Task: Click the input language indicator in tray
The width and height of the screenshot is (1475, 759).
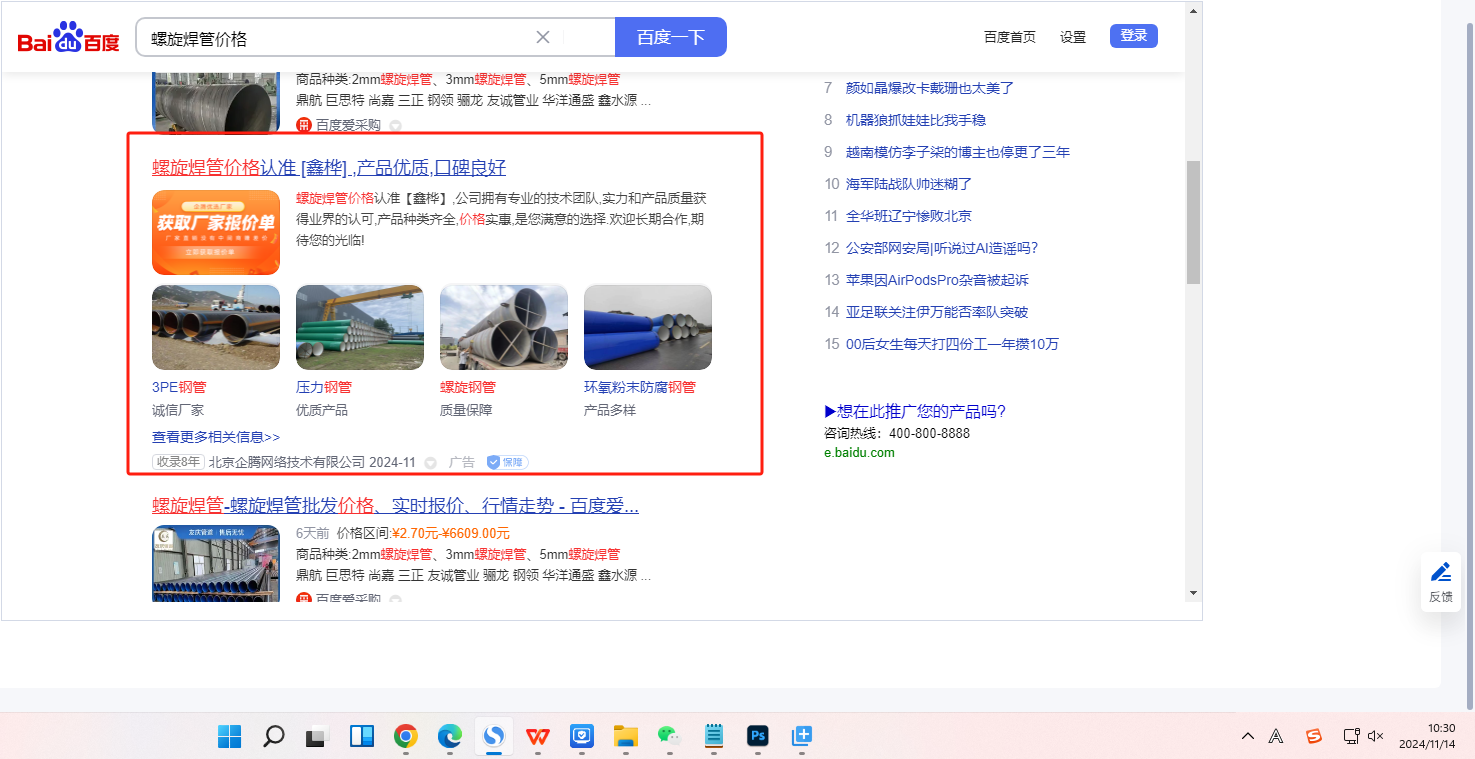Action: tap(1276, 736)
